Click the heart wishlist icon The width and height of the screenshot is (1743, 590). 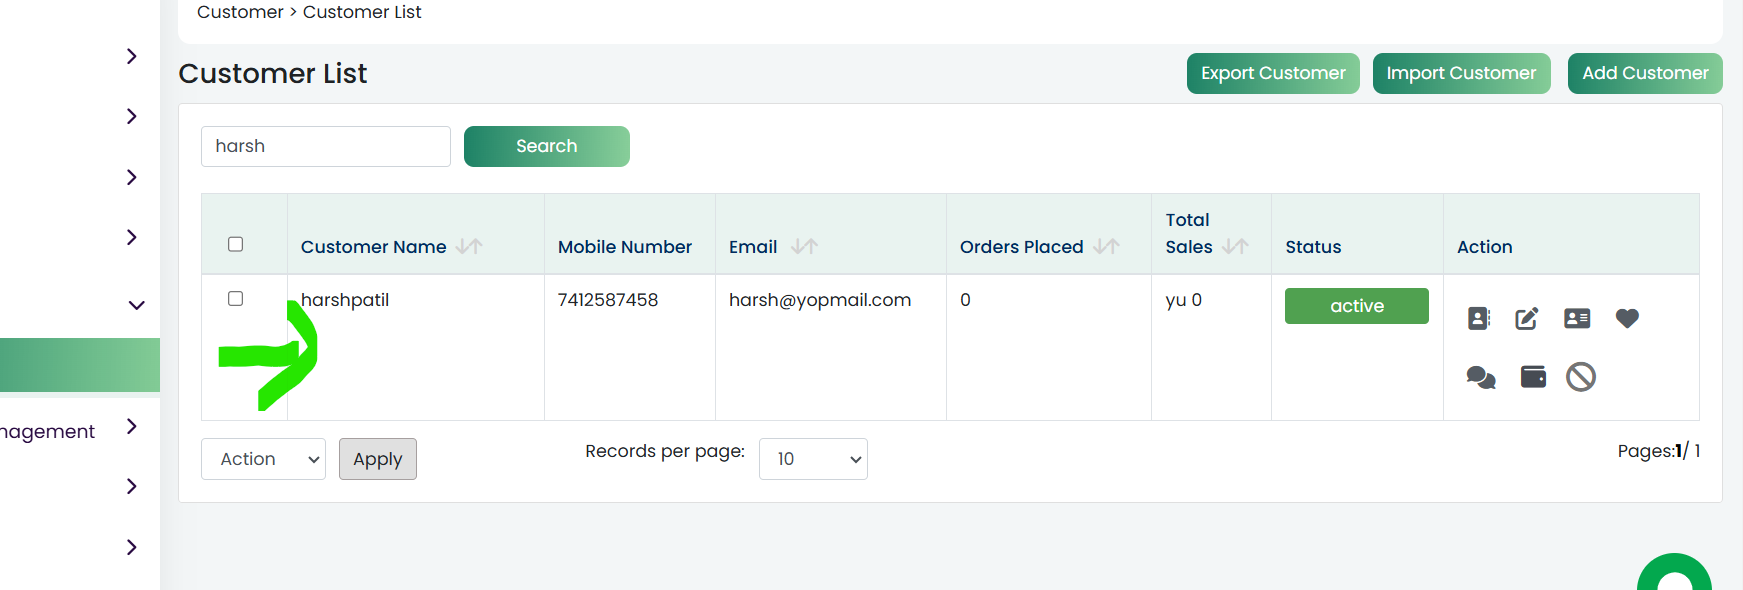click(x=1627, y=318)
